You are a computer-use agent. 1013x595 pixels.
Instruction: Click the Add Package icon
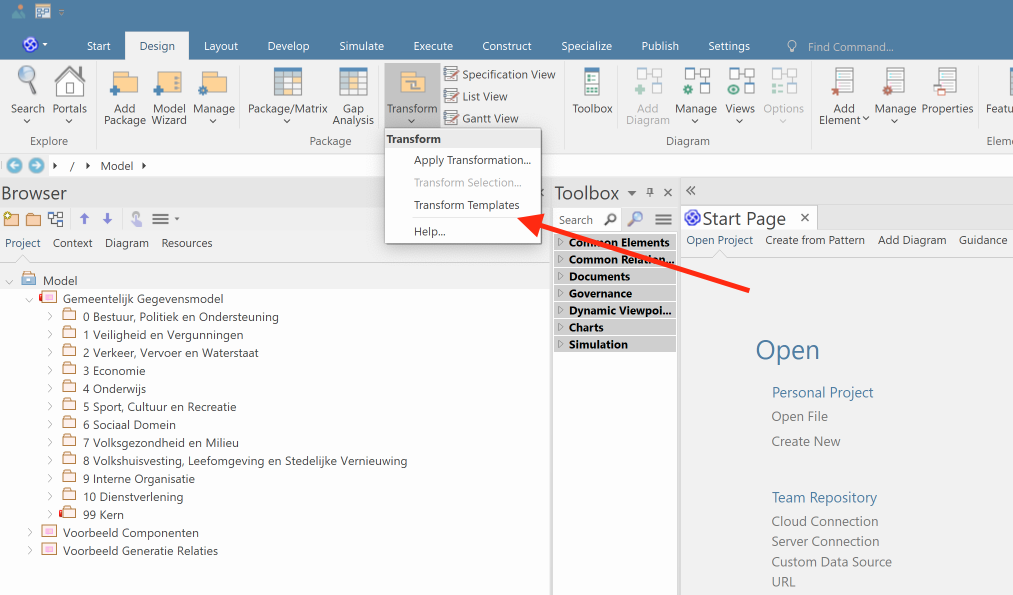124,86
